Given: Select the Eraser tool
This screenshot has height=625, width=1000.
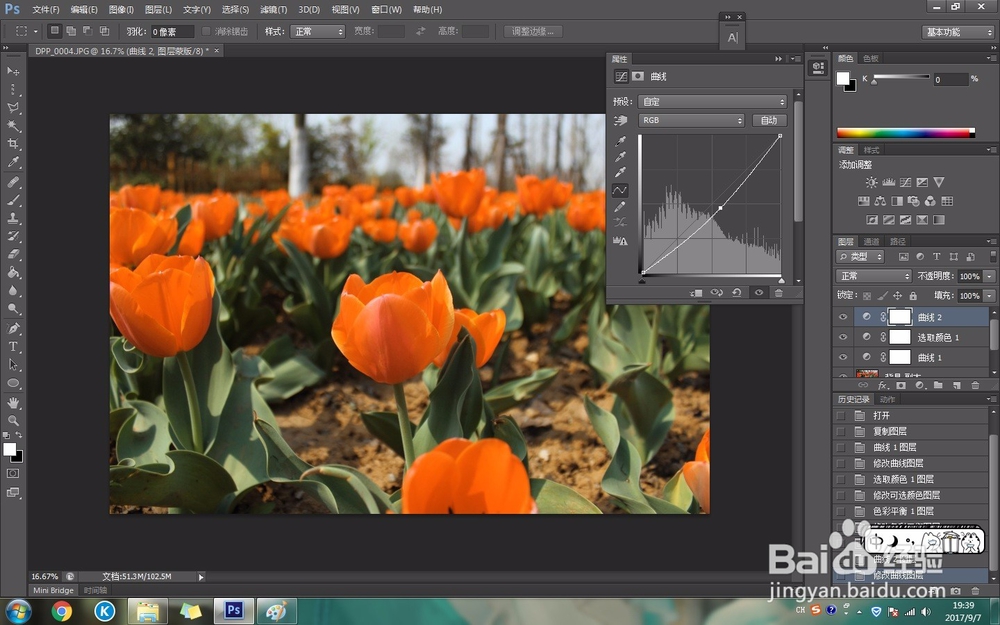Looking at the screenshot, I should 13,254.
